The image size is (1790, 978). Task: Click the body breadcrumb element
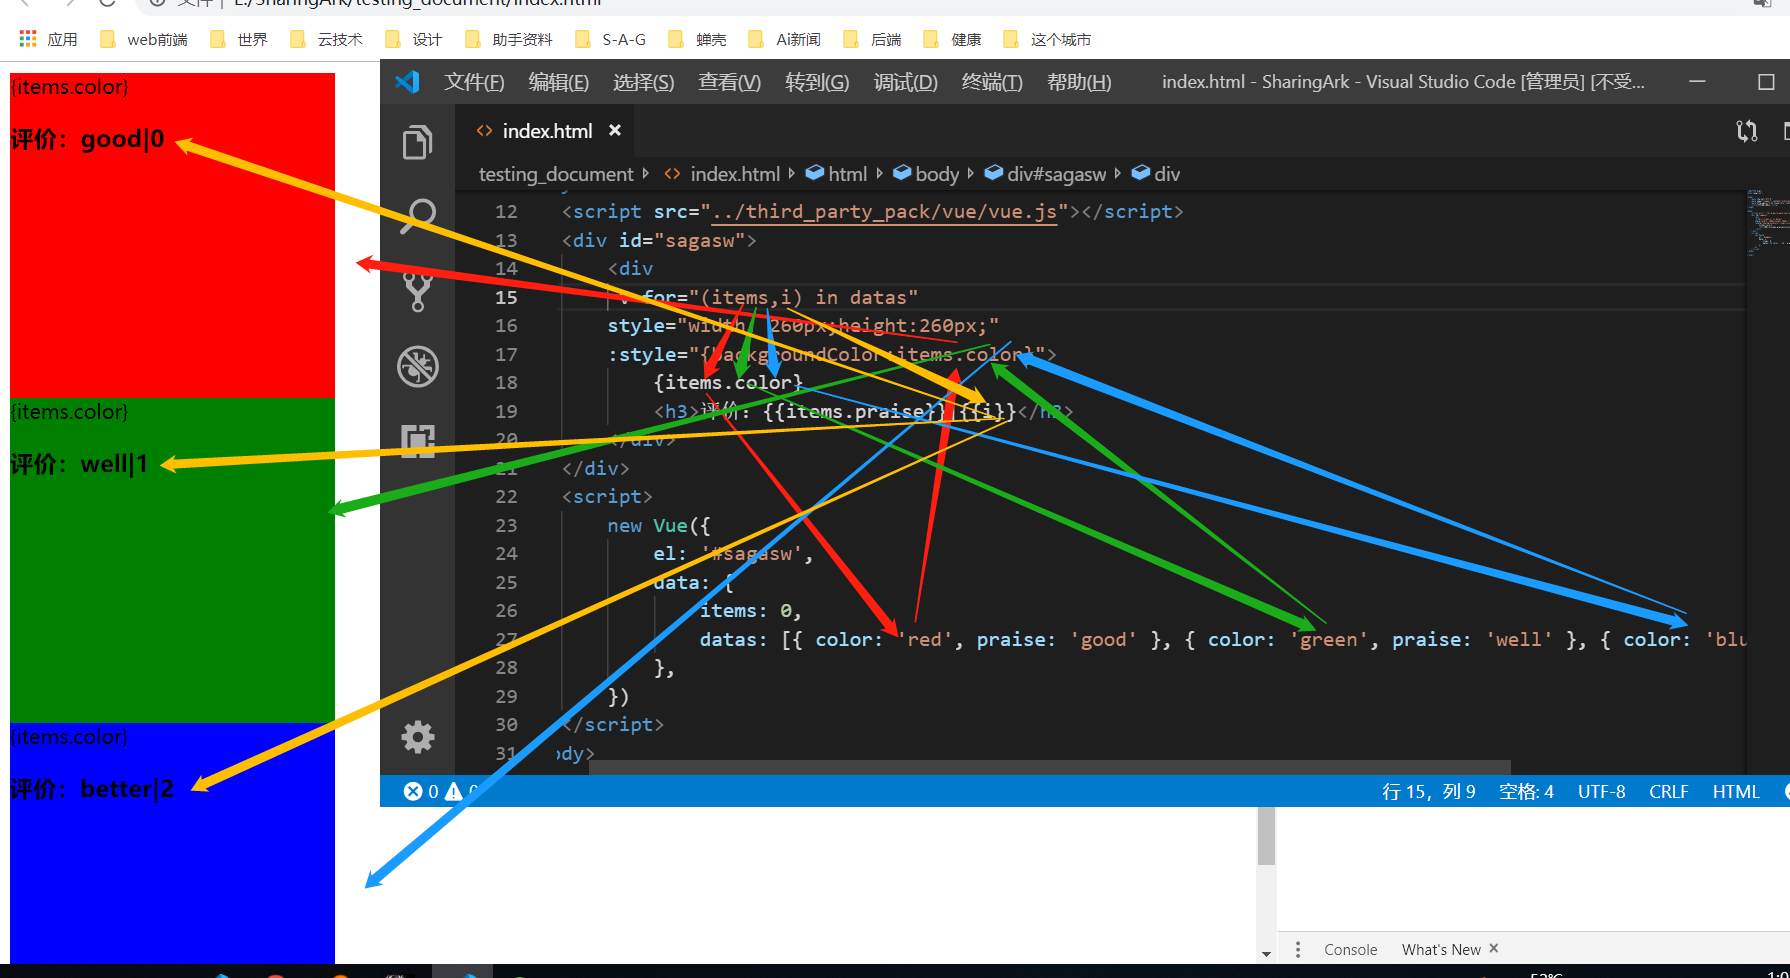pos(936,174)
